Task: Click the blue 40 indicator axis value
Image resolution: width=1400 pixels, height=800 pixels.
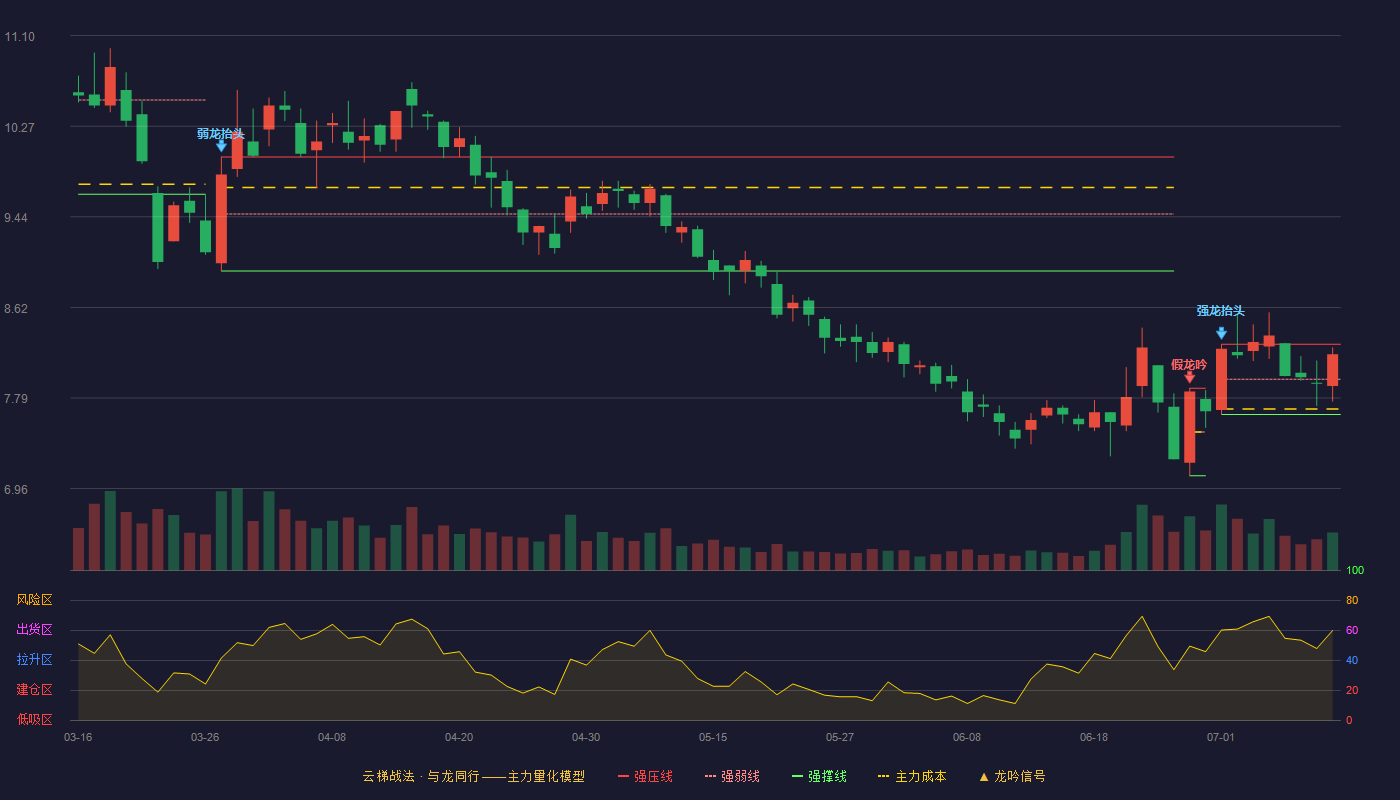Action: click(1352, 660)
